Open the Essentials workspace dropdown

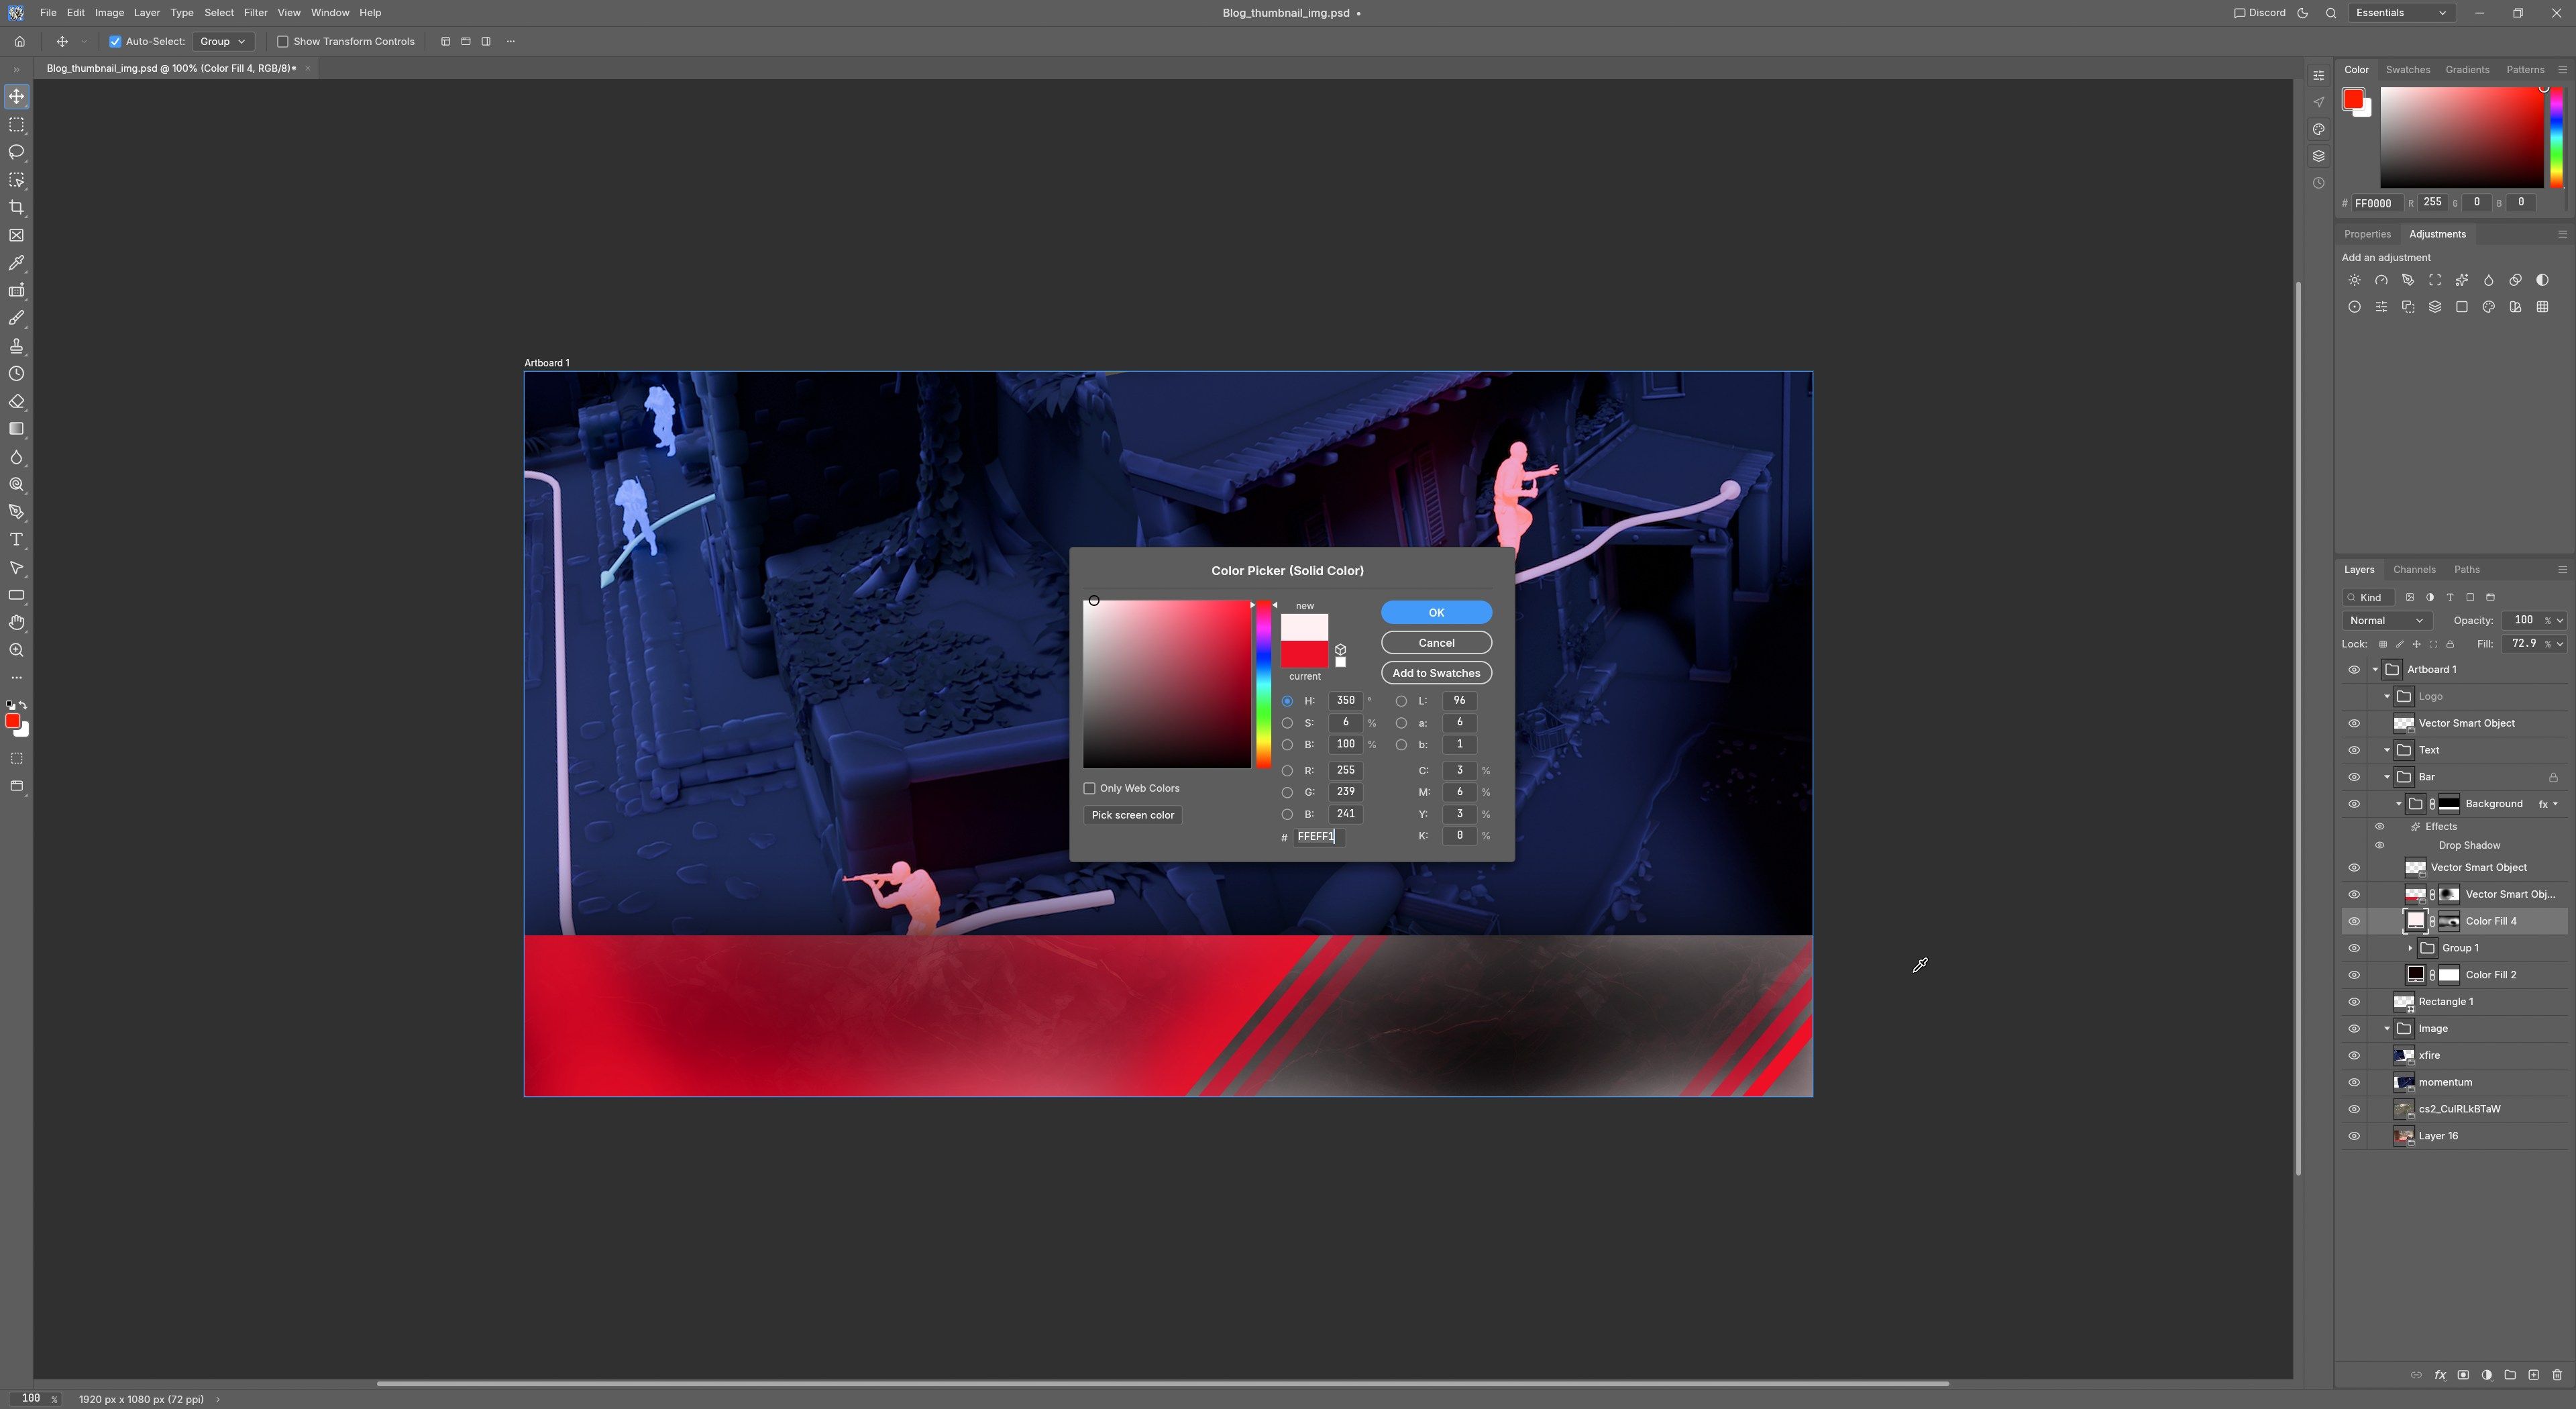click(x=2400, y=13)
